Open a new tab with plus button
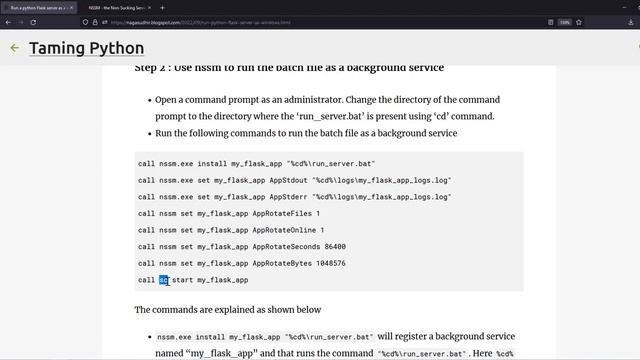Image resolution: width=640 pixels, height=360 pixels. pyautogui.click(x=162, y=8)
